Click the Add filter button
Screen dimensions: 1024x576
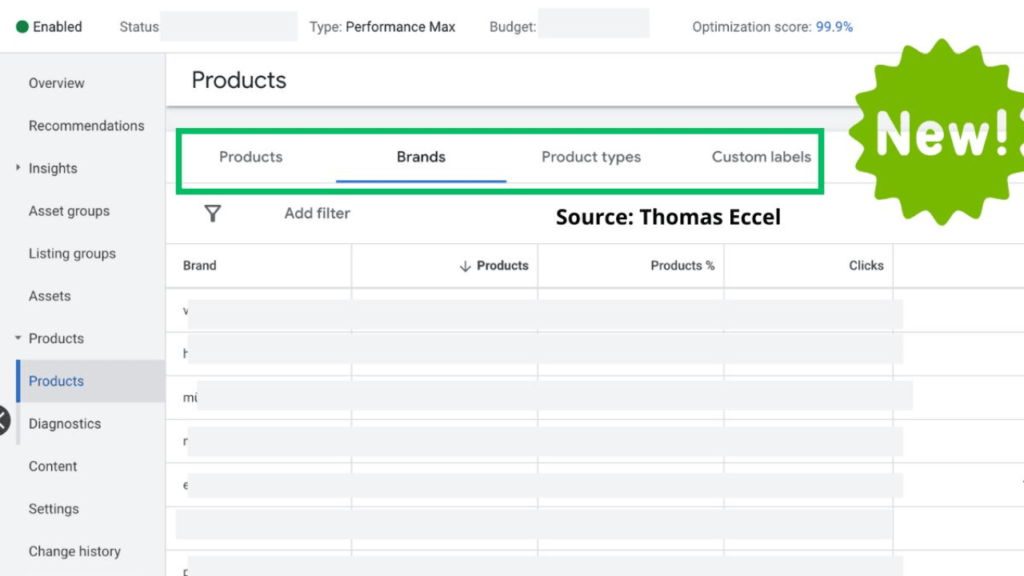pyautogui.click(x=316, y=213)
